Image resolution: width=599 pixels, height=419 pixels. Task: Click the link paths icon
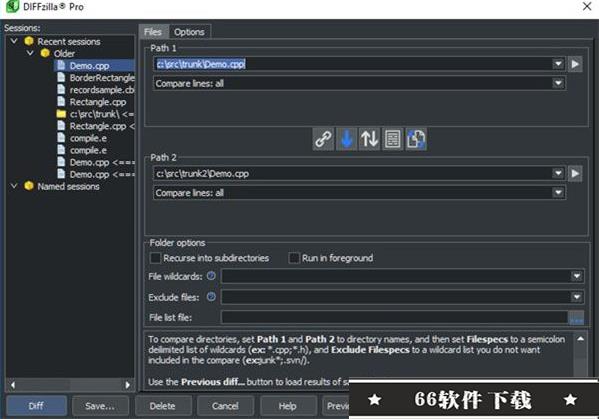pyautogui.click(x=323, y=139)
